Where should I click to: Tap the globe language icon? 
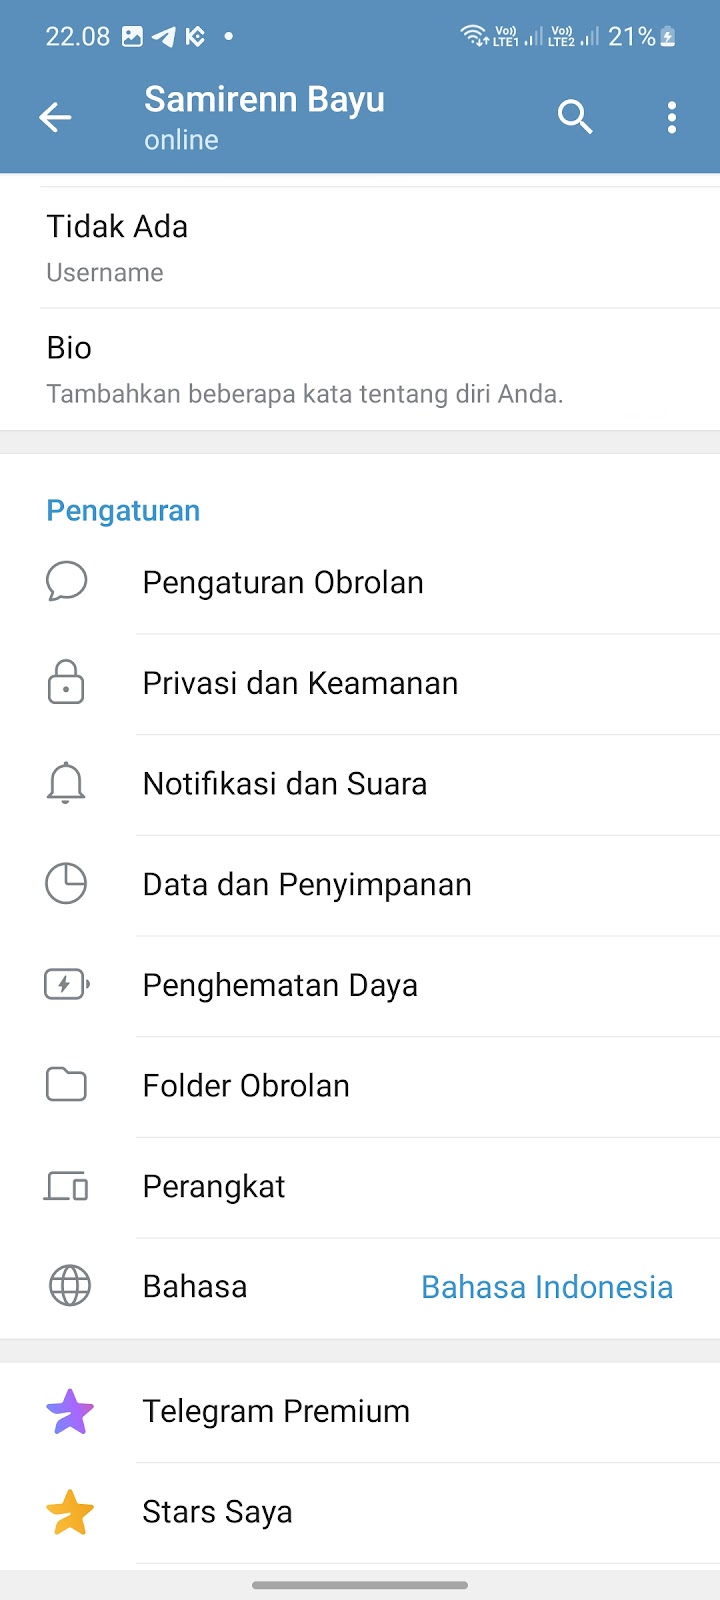69,1286
